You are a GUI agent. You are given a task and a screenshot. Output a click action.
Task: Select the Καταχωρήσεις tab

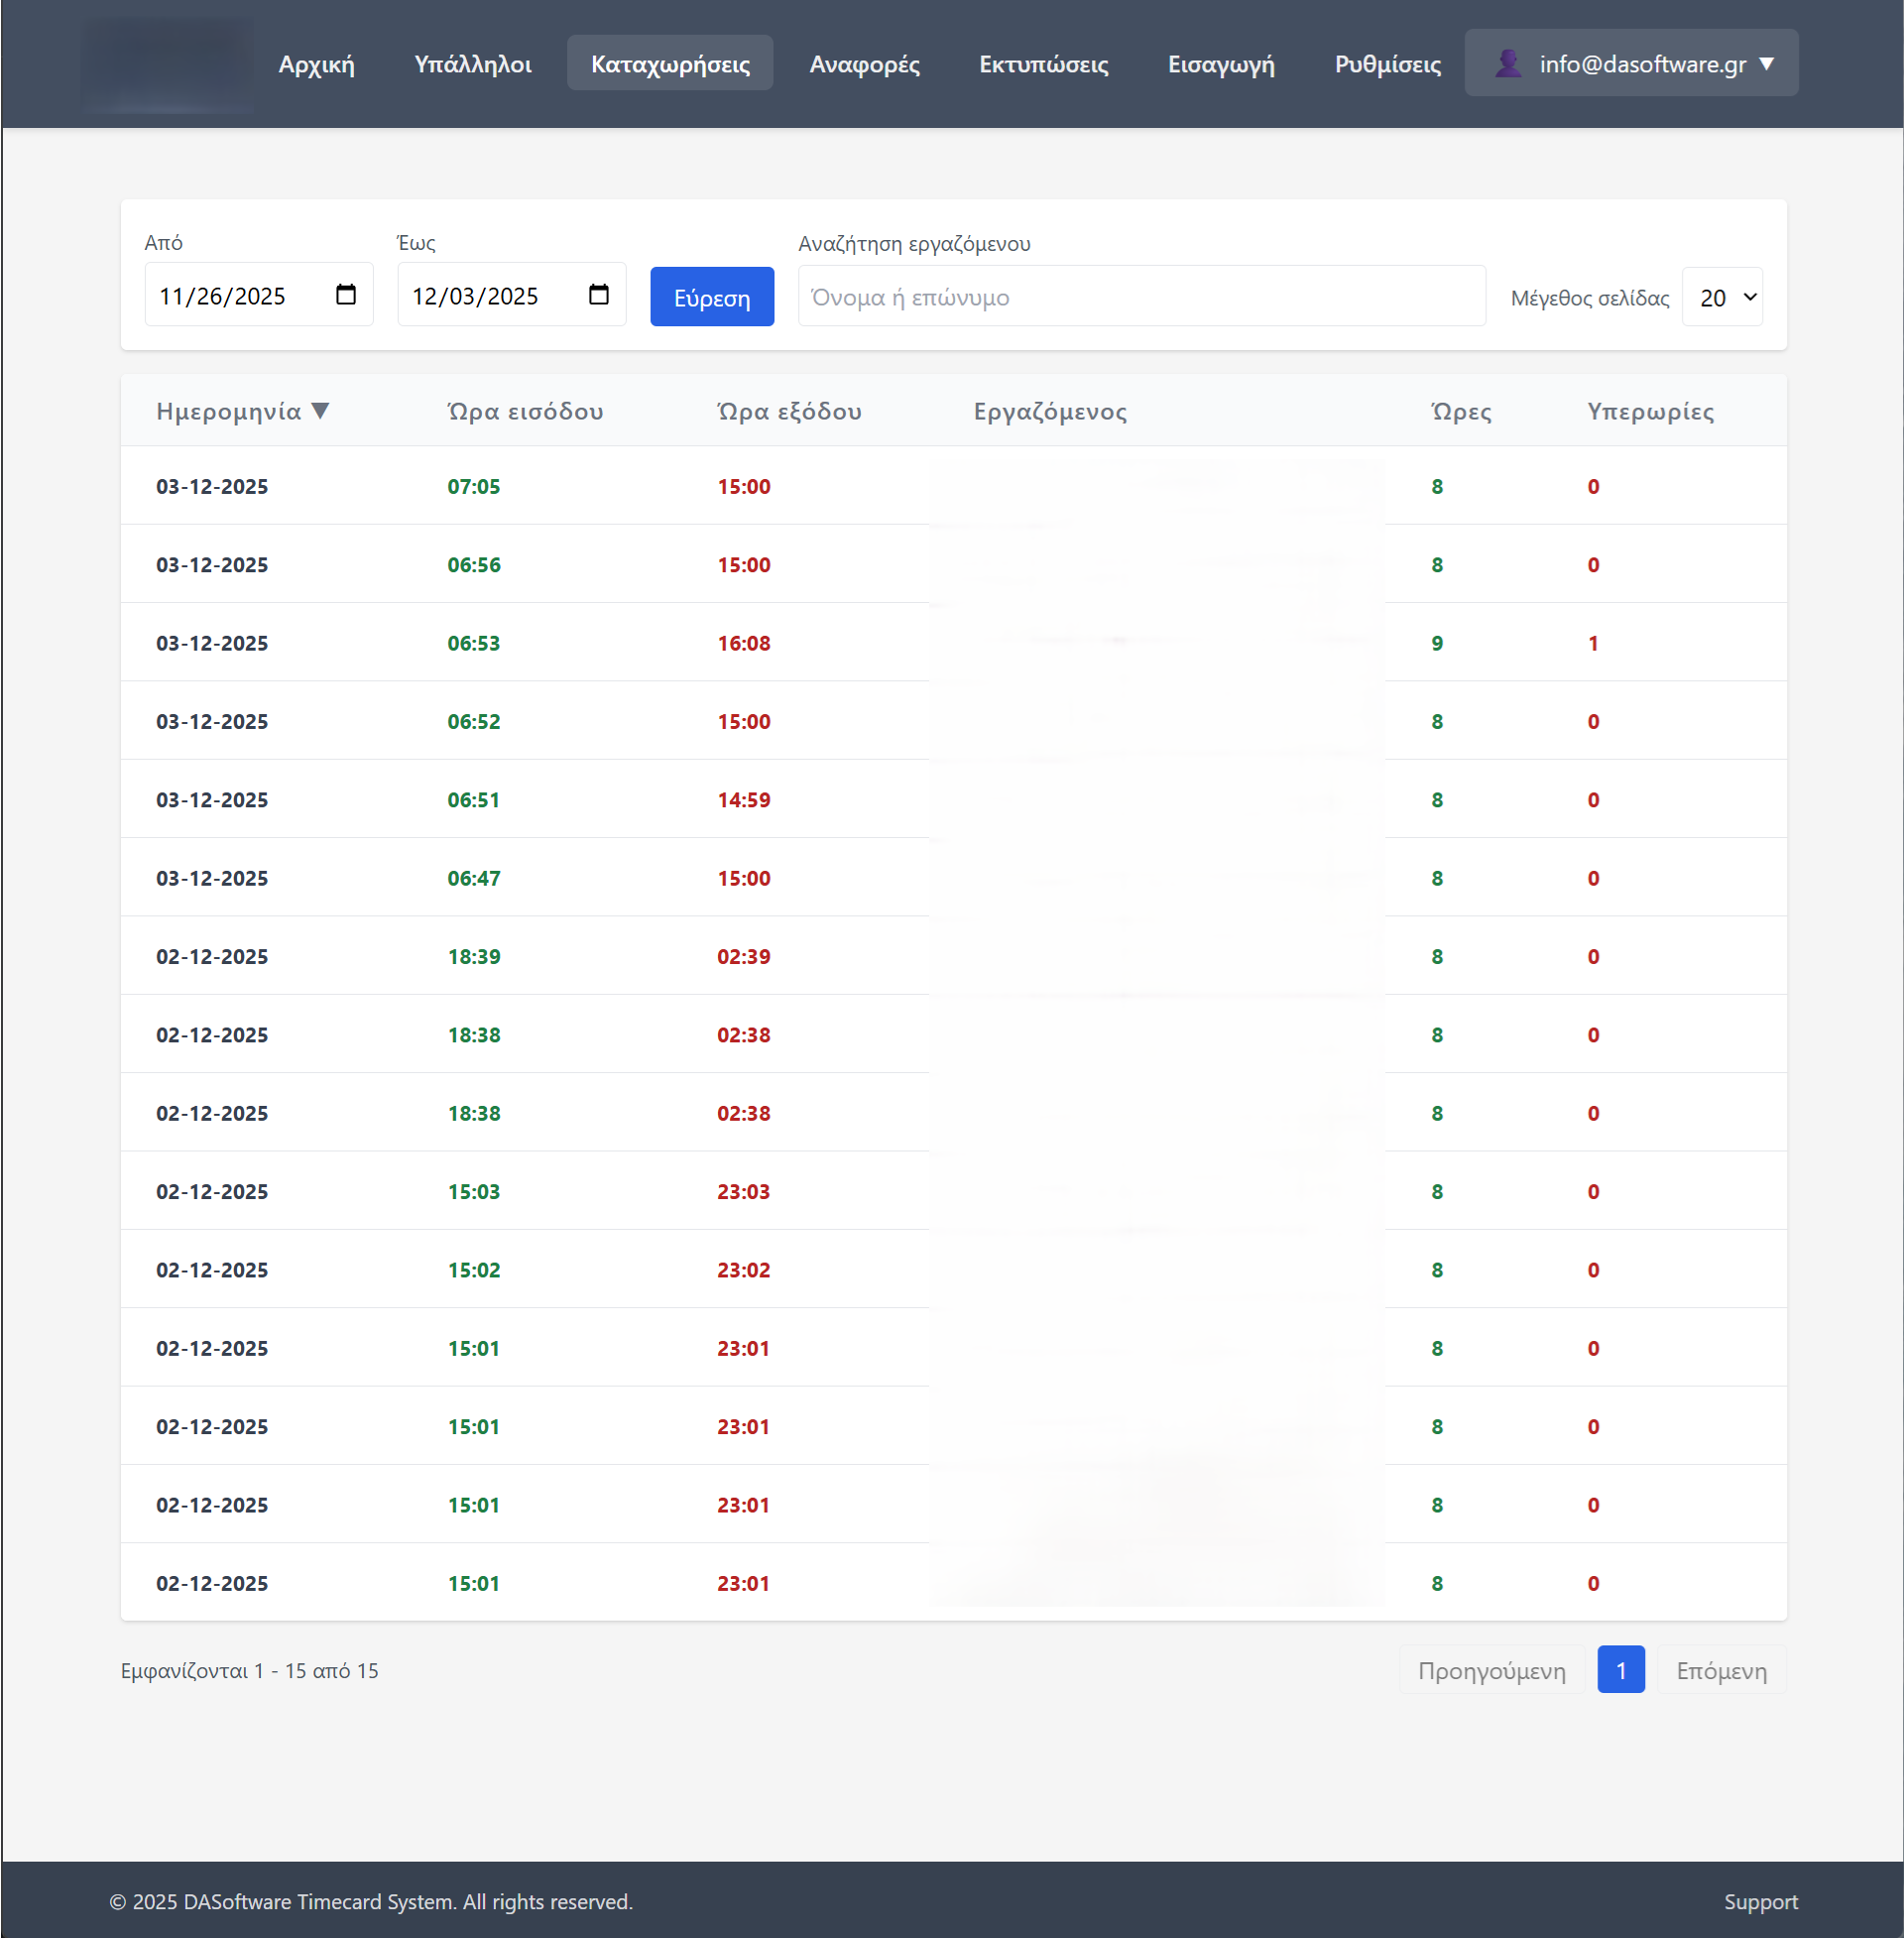click(669, 62)
